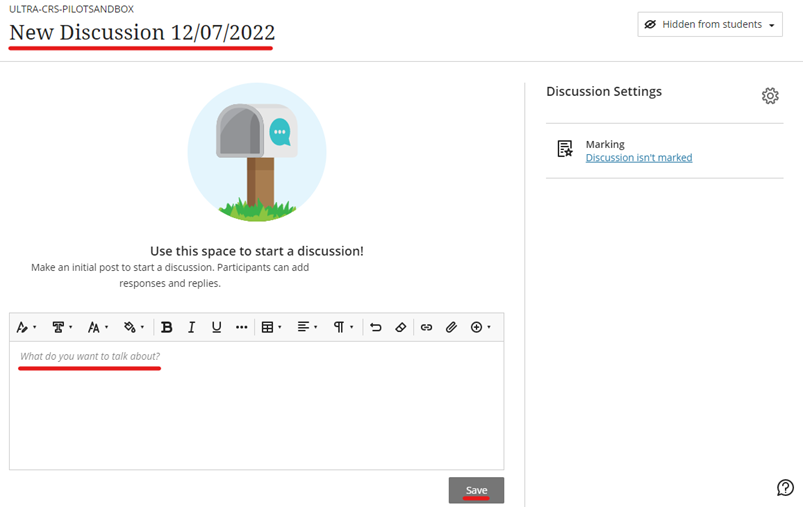Click the Discussion Settings heading
The image size is (803, 507).
[604, 92]
